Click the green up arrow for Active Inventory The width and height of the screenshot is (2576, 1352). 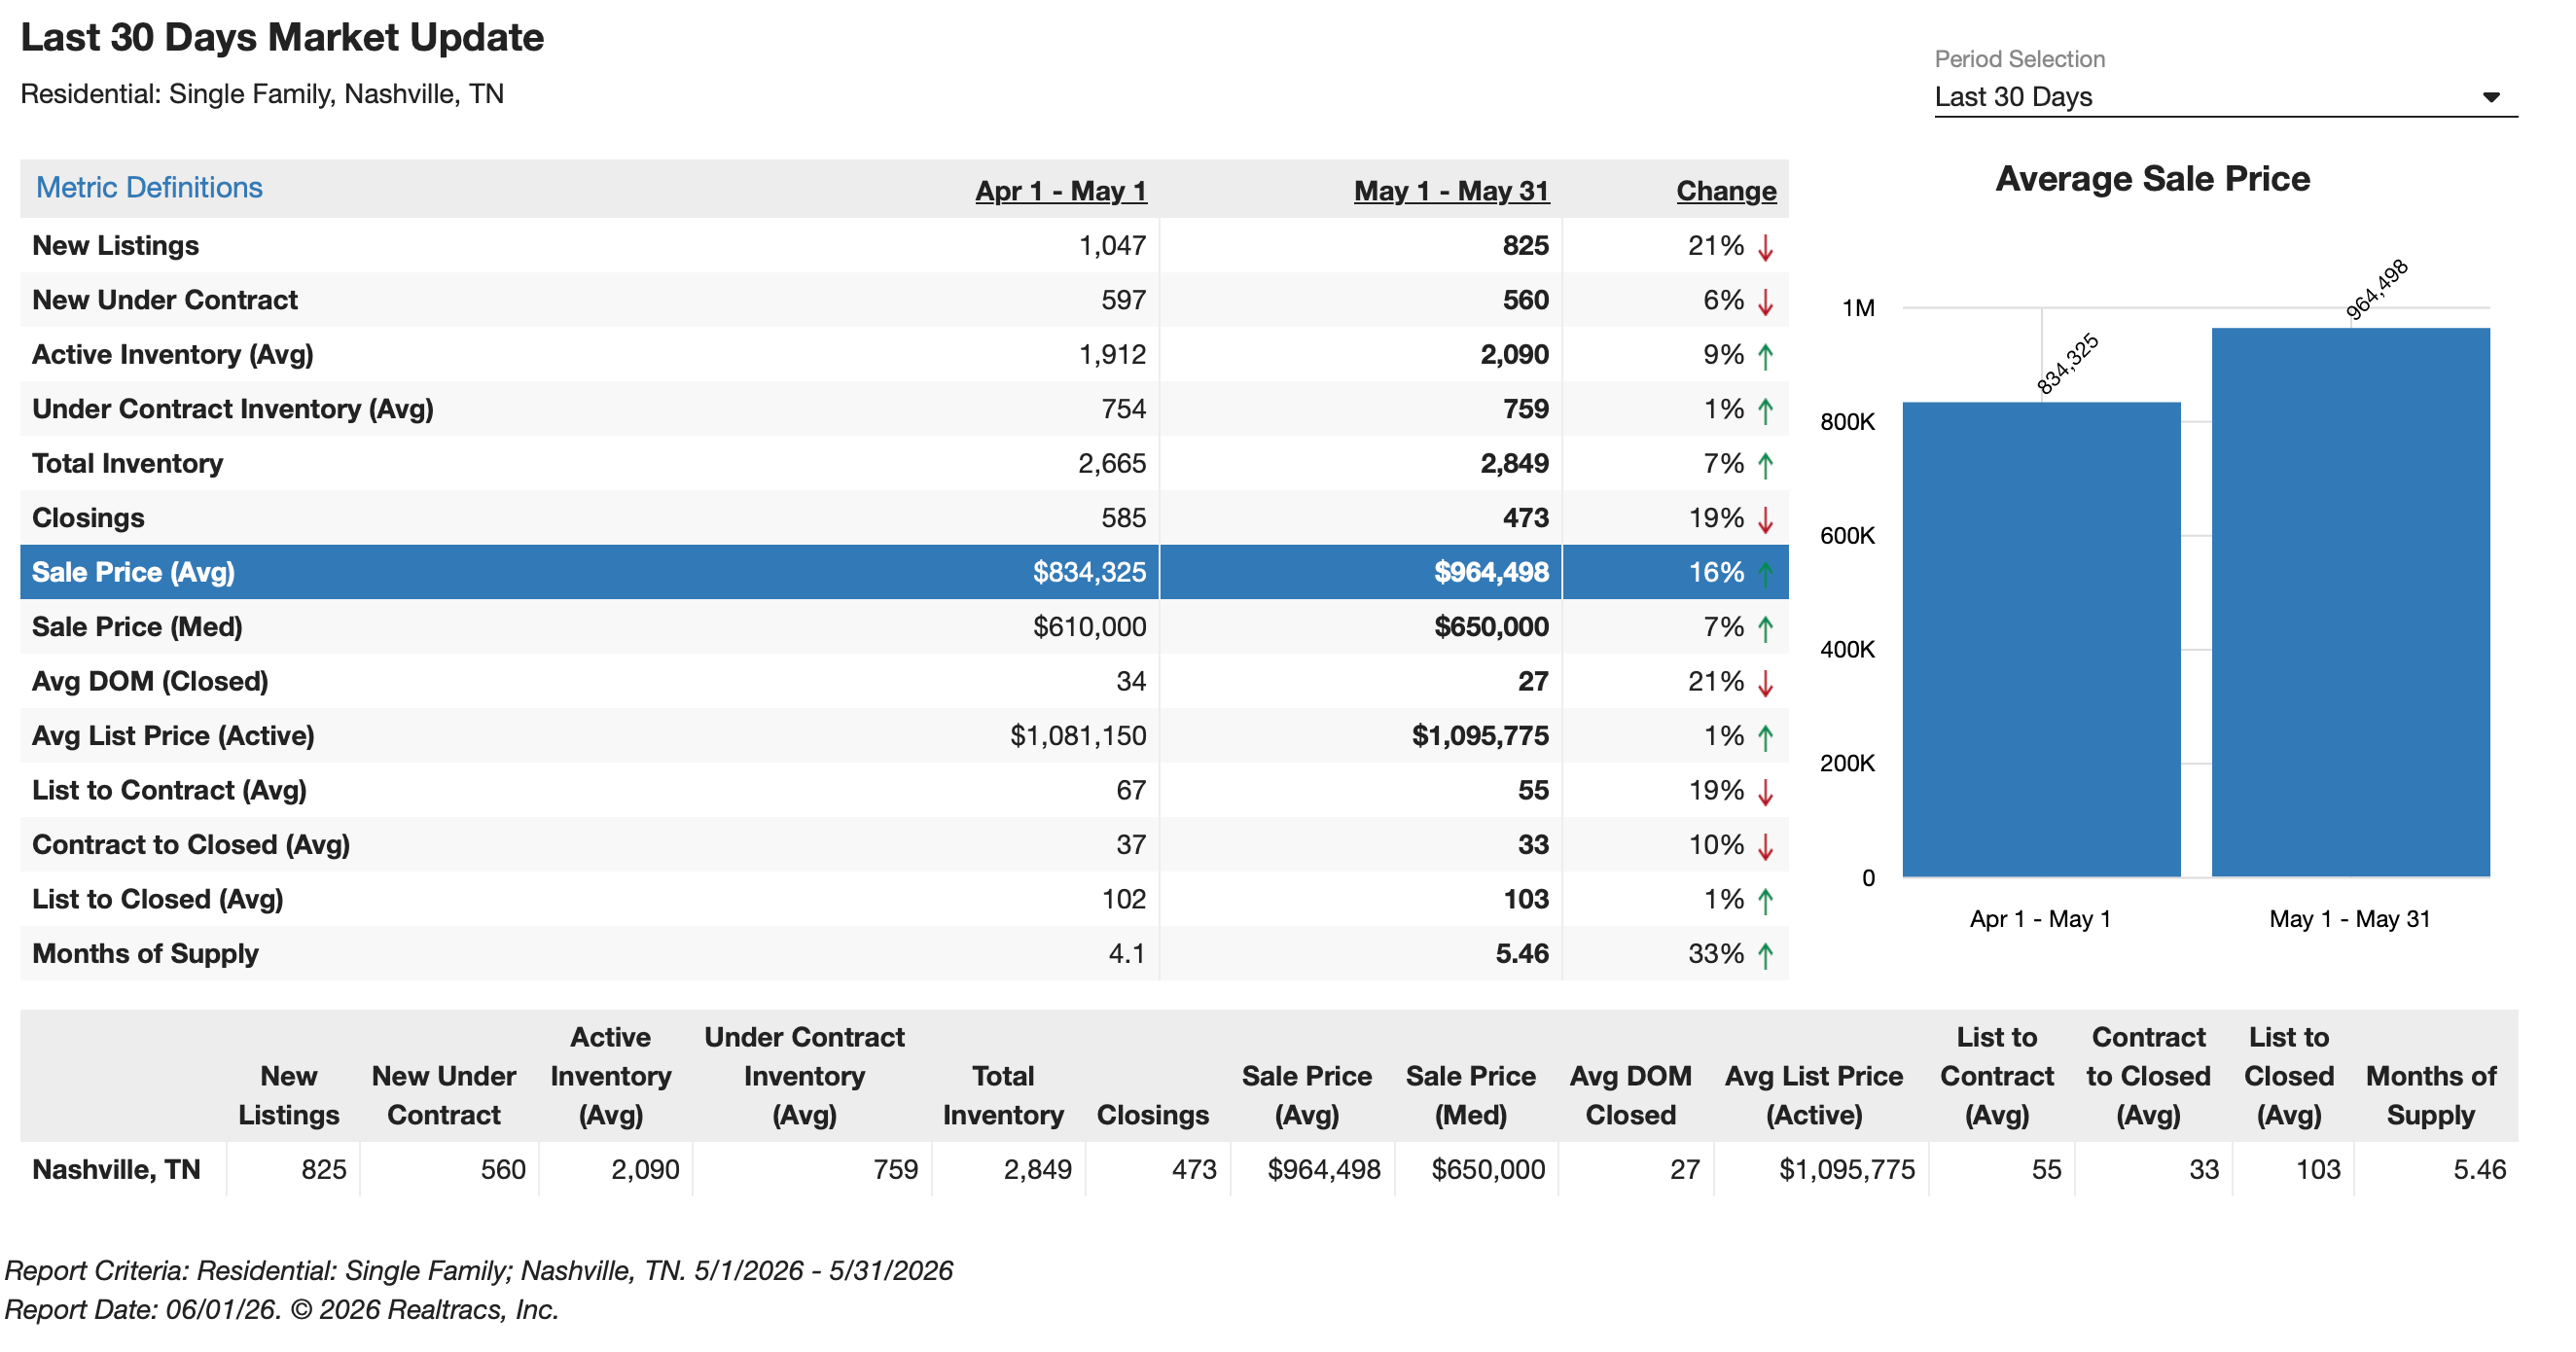(1765, 356)
